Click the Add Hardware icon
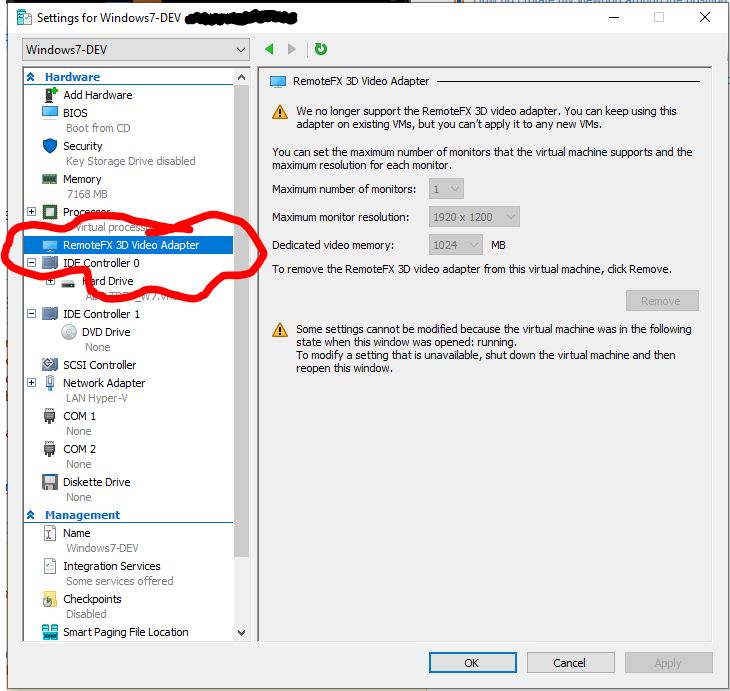Screen dimensions: 730x691 click(x=50, y=95)
